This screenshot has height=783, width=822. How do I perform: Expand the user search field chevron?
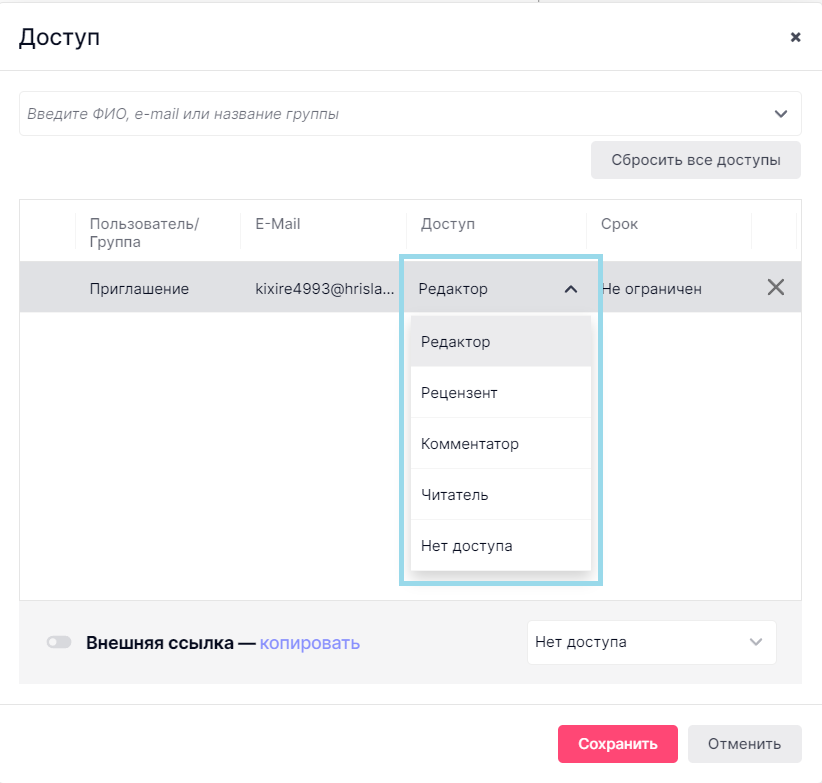781,114
